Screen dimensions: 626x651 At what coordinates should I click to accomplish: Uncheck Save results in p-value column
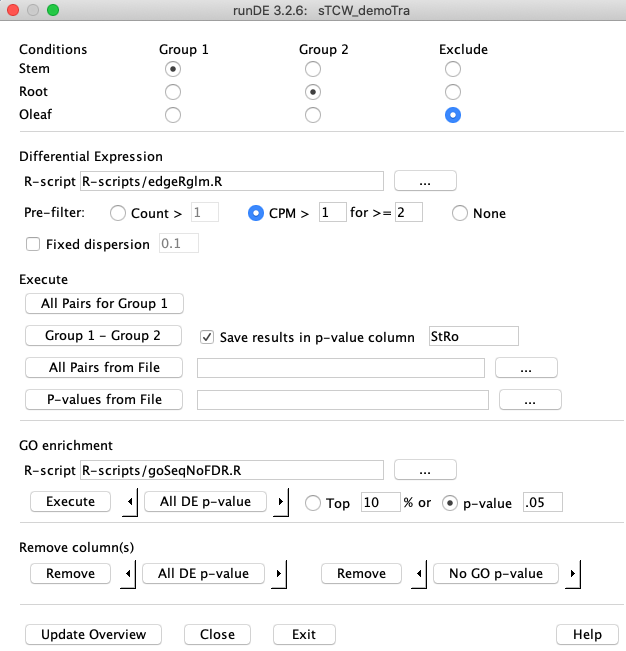pos(207,337)
